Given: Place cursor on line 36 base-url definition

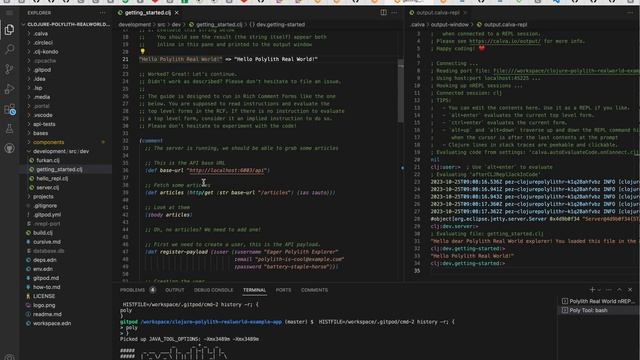Looking at the screenshot, I should click(207, 170).
